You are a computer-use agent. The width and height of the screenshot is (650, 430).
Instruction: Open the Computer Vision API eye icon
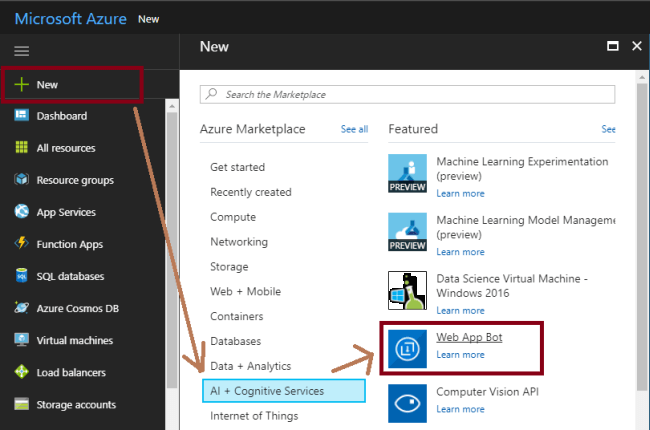[407, 402]
